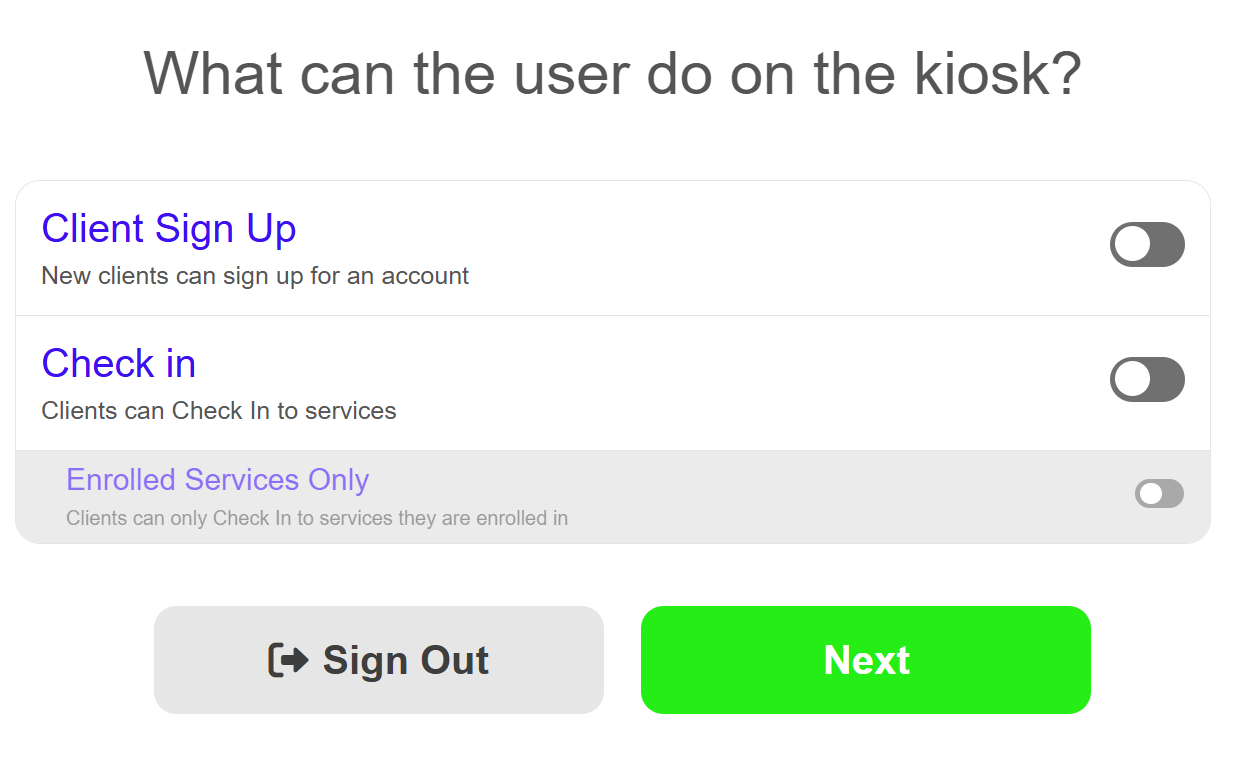This screenshot has height=766, width=1251.
Task: Toggle the Enrolled Services Only switch
Action: pyautogui.click(x=1159, y=493)
